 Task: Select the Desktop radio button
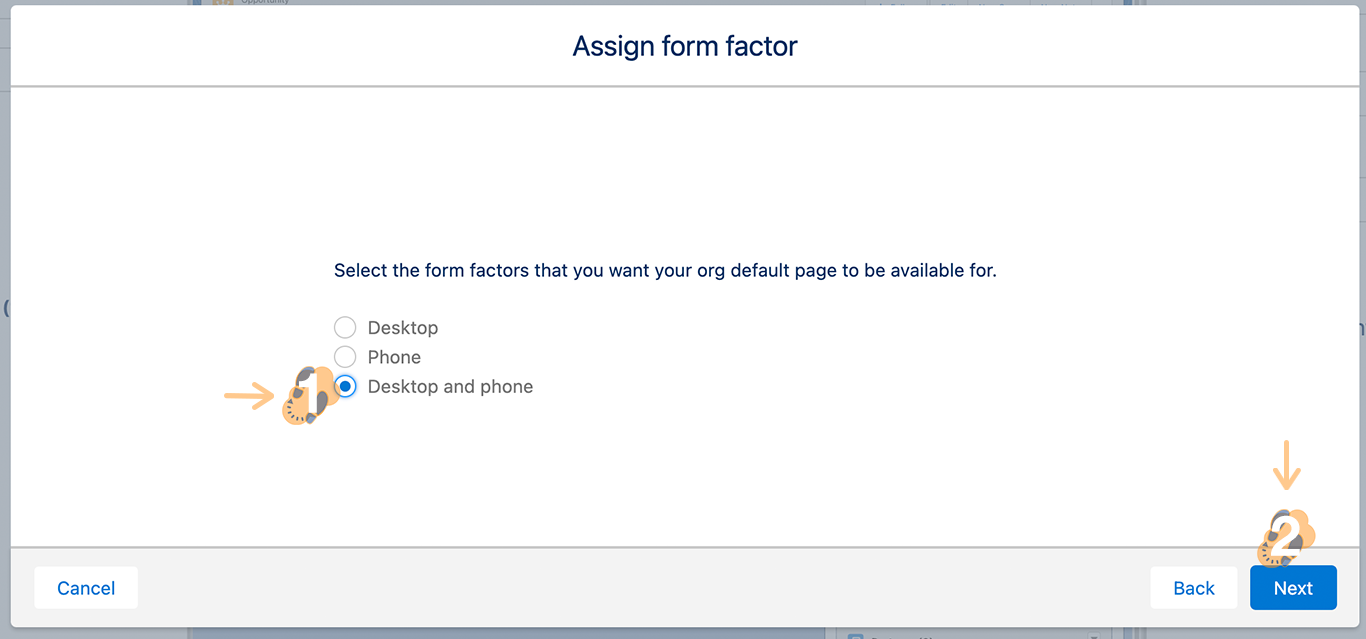click(x=345, y=328)
